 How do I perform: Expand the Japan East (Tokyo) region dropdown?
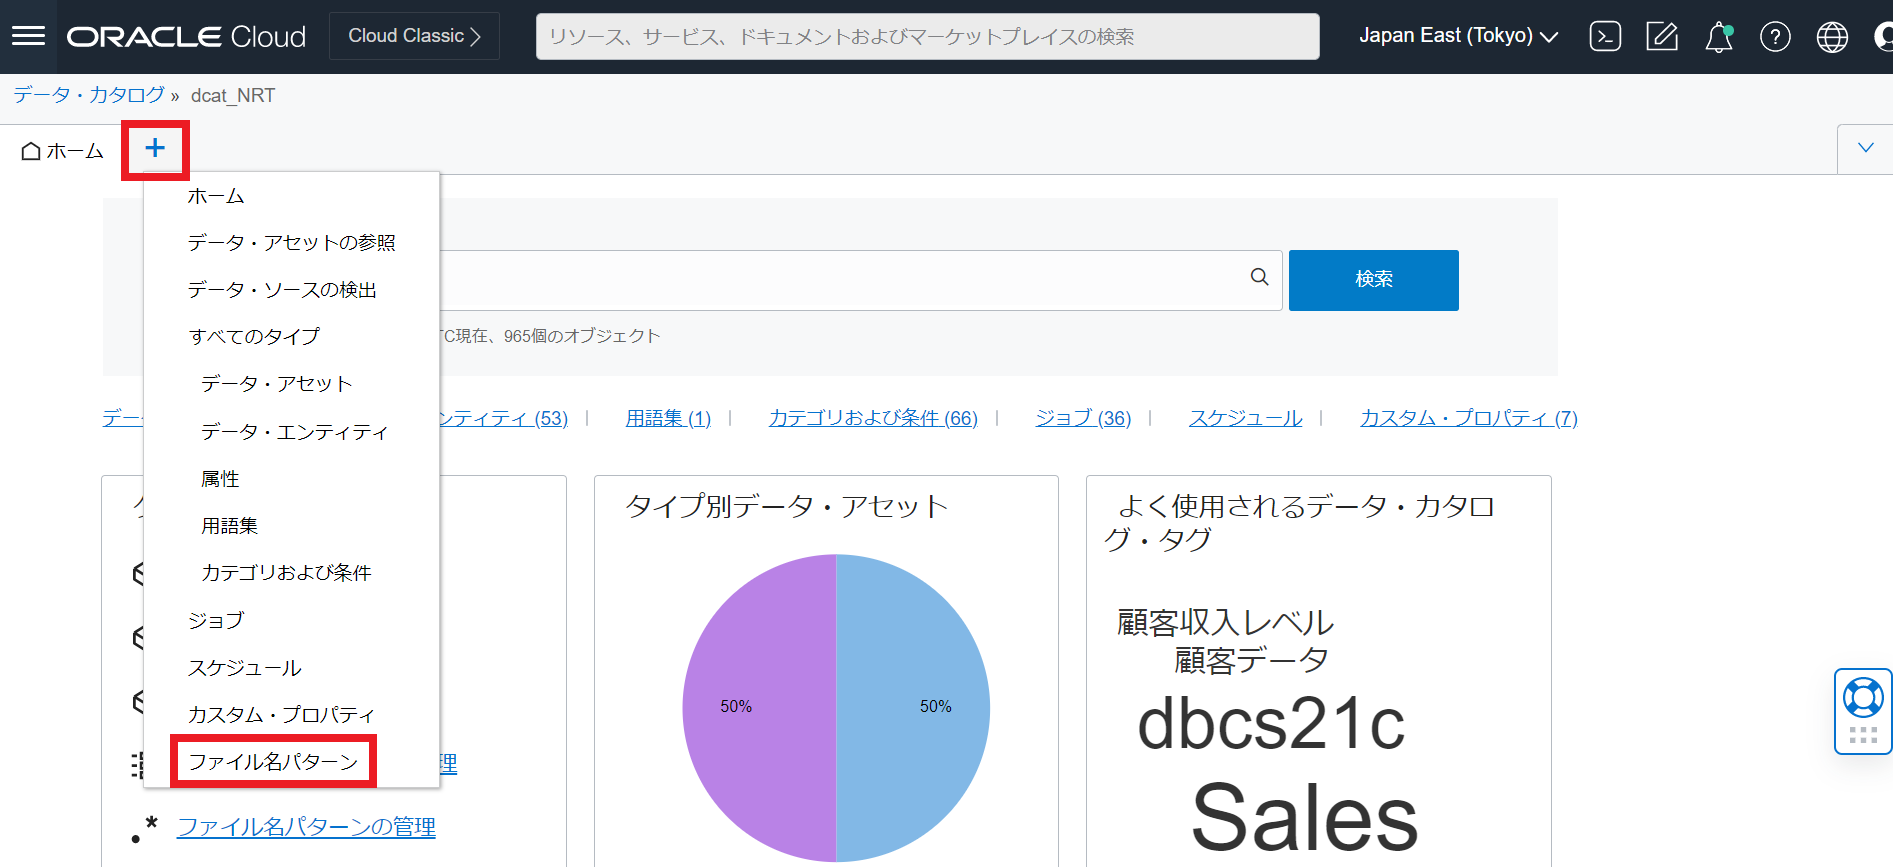coord(1458,36)
